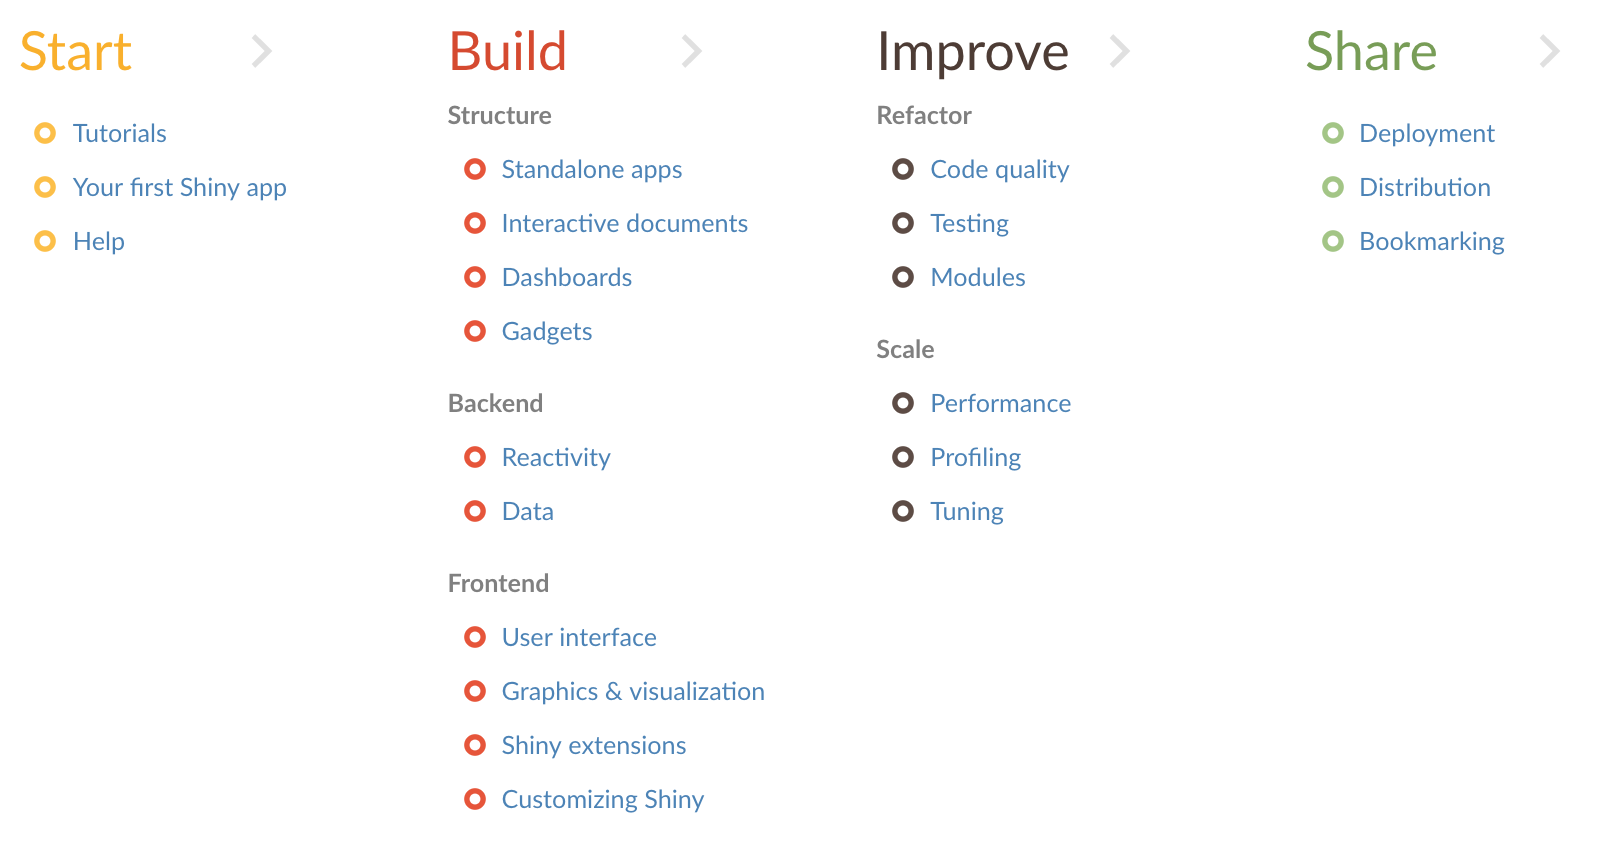Open the Share section heading
Screen dimensions: 1602x842
click(x=1371, y=52)
